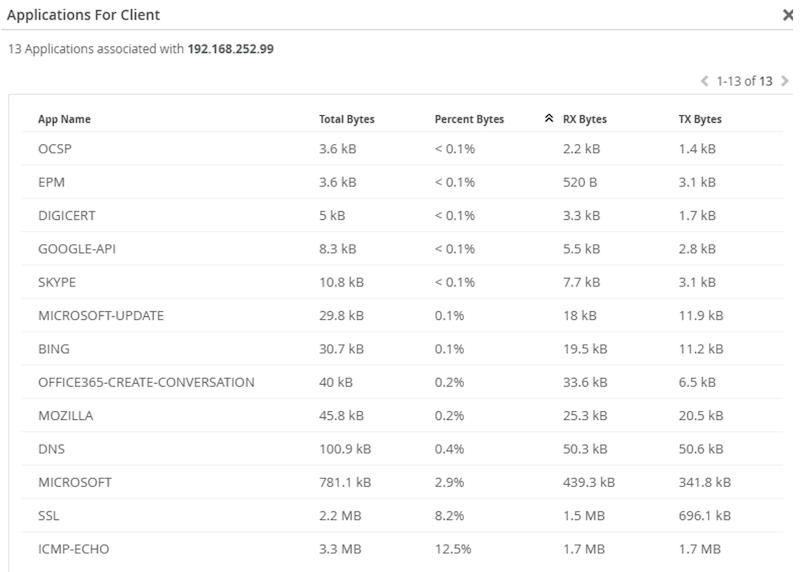
Task: Click the client IP 192.168.252.99
Action: [231, 49]
